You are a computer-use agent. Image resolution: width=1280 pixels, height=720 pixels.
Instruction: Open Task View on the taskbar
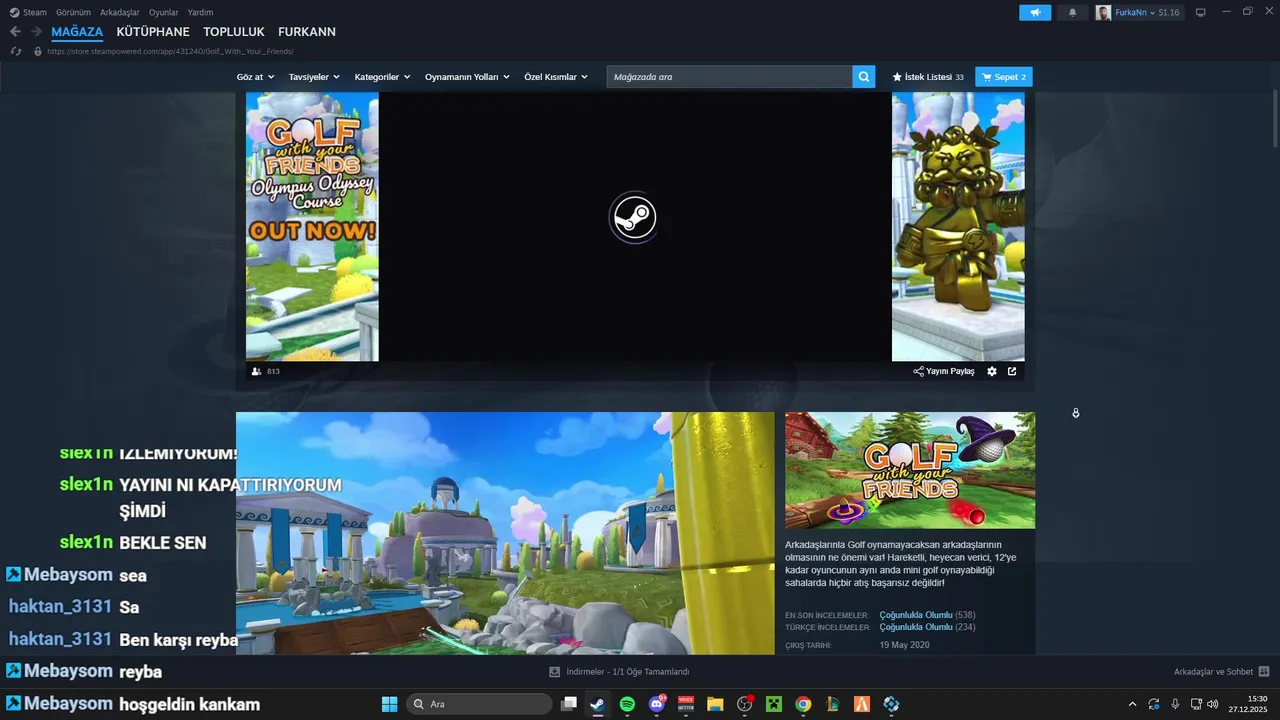tap(569, 704)
